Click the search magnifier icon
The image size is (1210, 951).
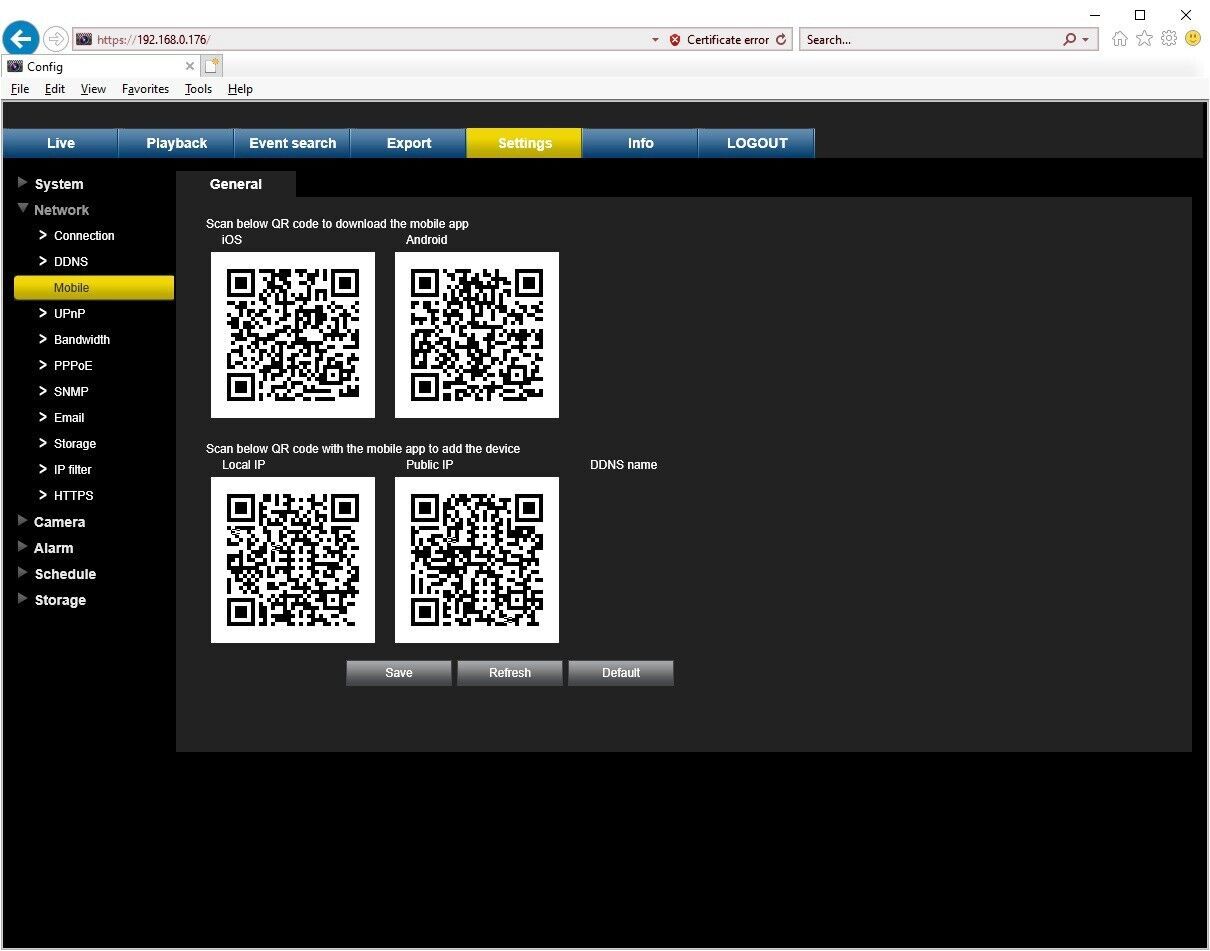1070,40
